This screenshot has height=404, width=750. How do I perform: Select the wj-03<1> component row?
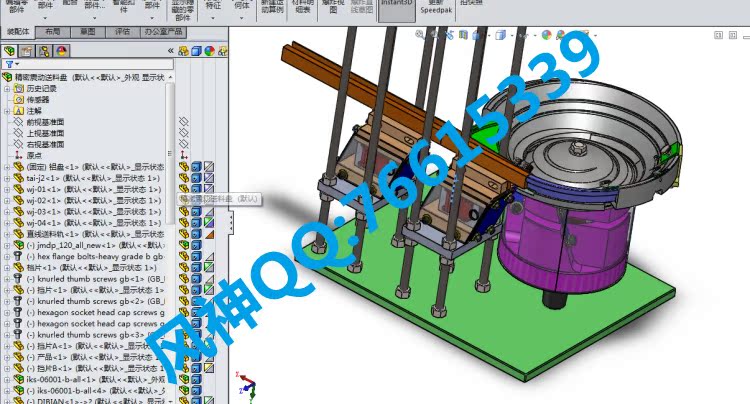[93, 211]
